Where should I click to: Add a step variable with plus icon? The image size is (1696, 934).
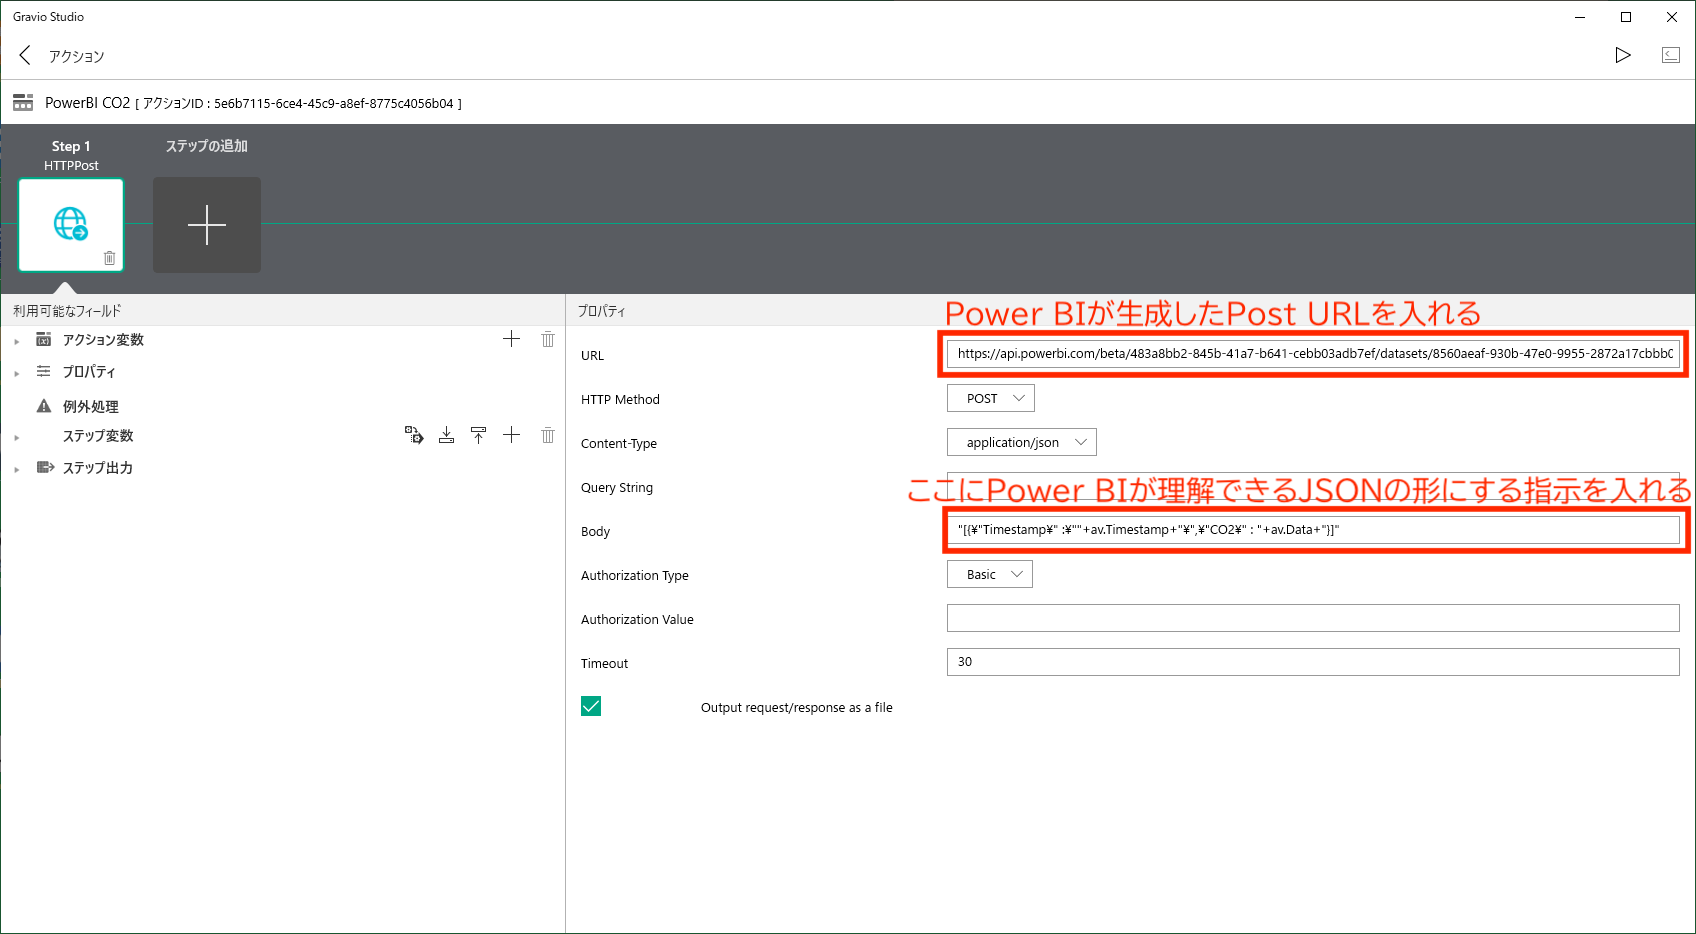pyautogui.click(x=511, y=435)
